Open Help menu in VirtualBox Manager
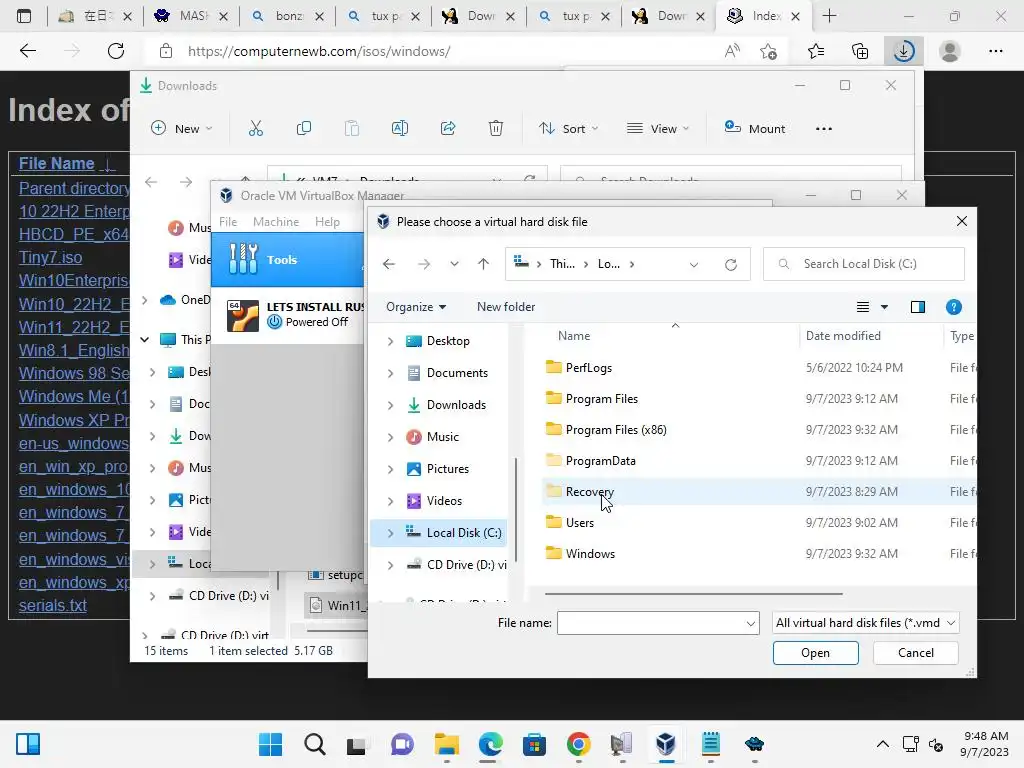Viewport: 1024px width, 768px height. pyautogui.click(x=327, y=222)
